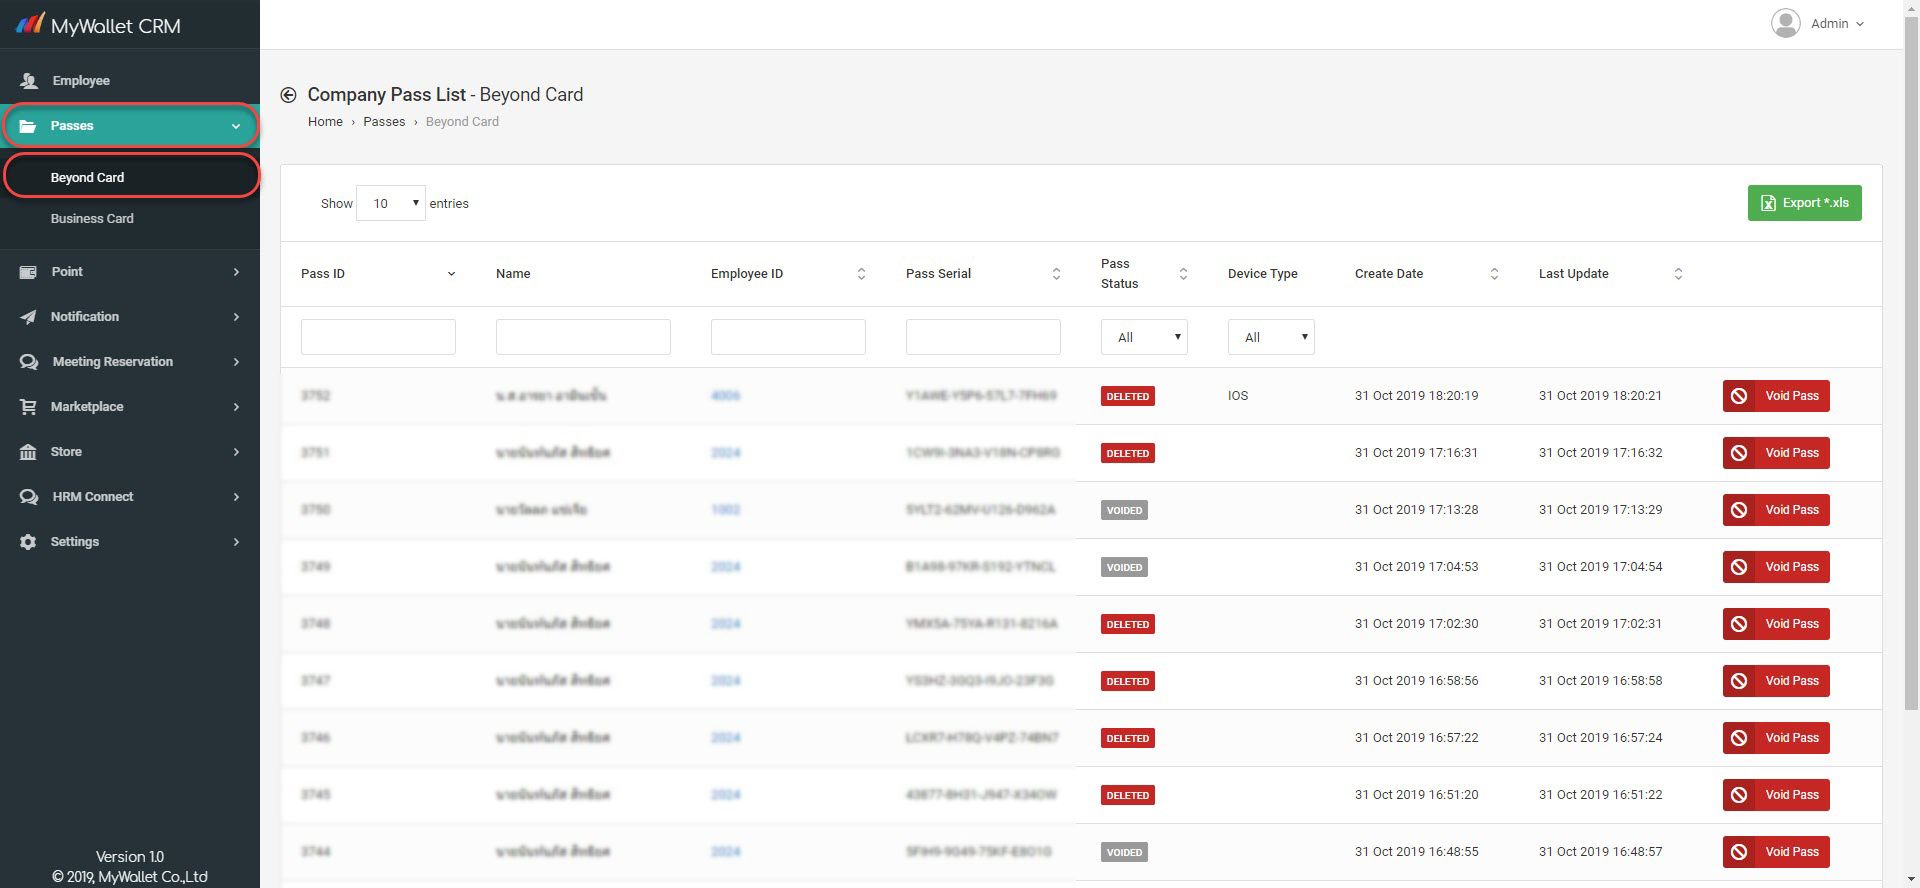Expand the Marketplace menu chevron
This screenshot has height=888, width=1920.
point(236,407)
